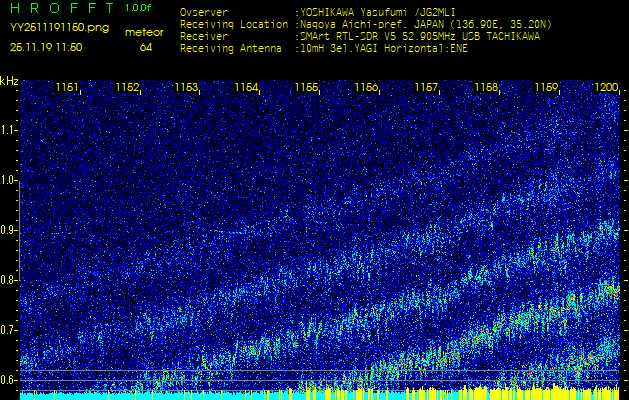Viewport: 629px width, 400px height.
Task: Click the meteor count value 64
Action: tap(146, 48)
